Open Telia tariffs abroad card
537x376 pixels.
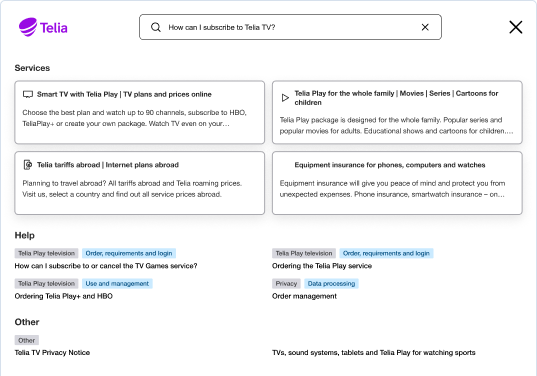coord(140,183)
